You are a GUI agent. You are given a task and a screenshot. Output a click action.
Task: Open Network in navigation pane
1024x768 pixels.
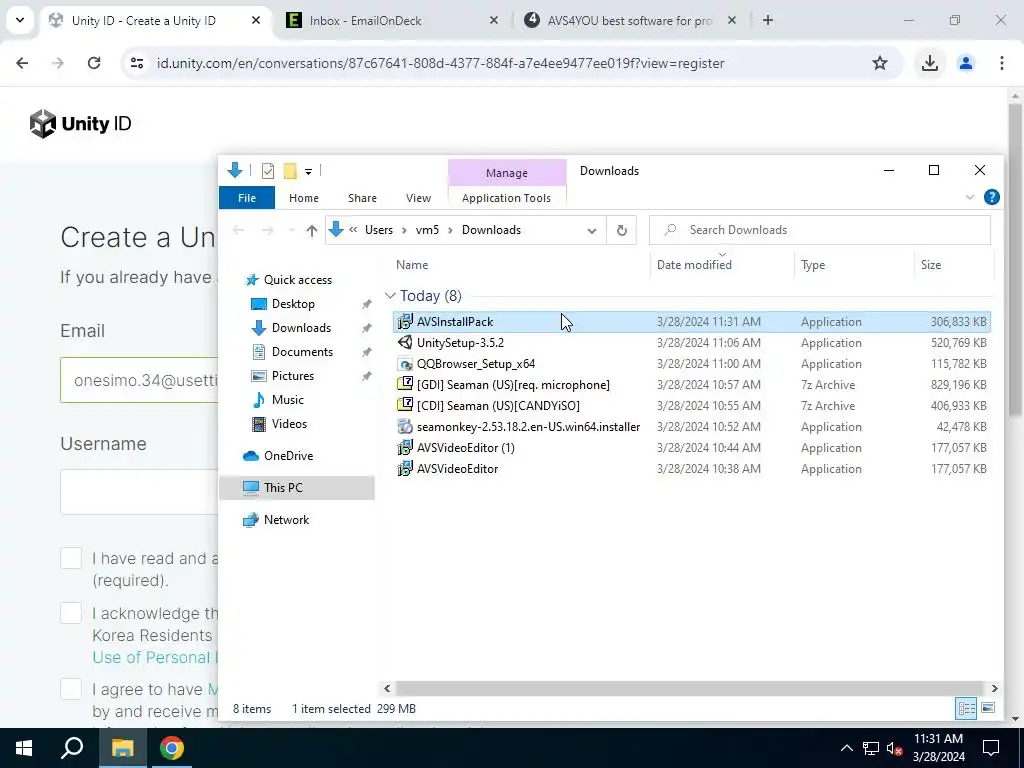pos(286,520)
